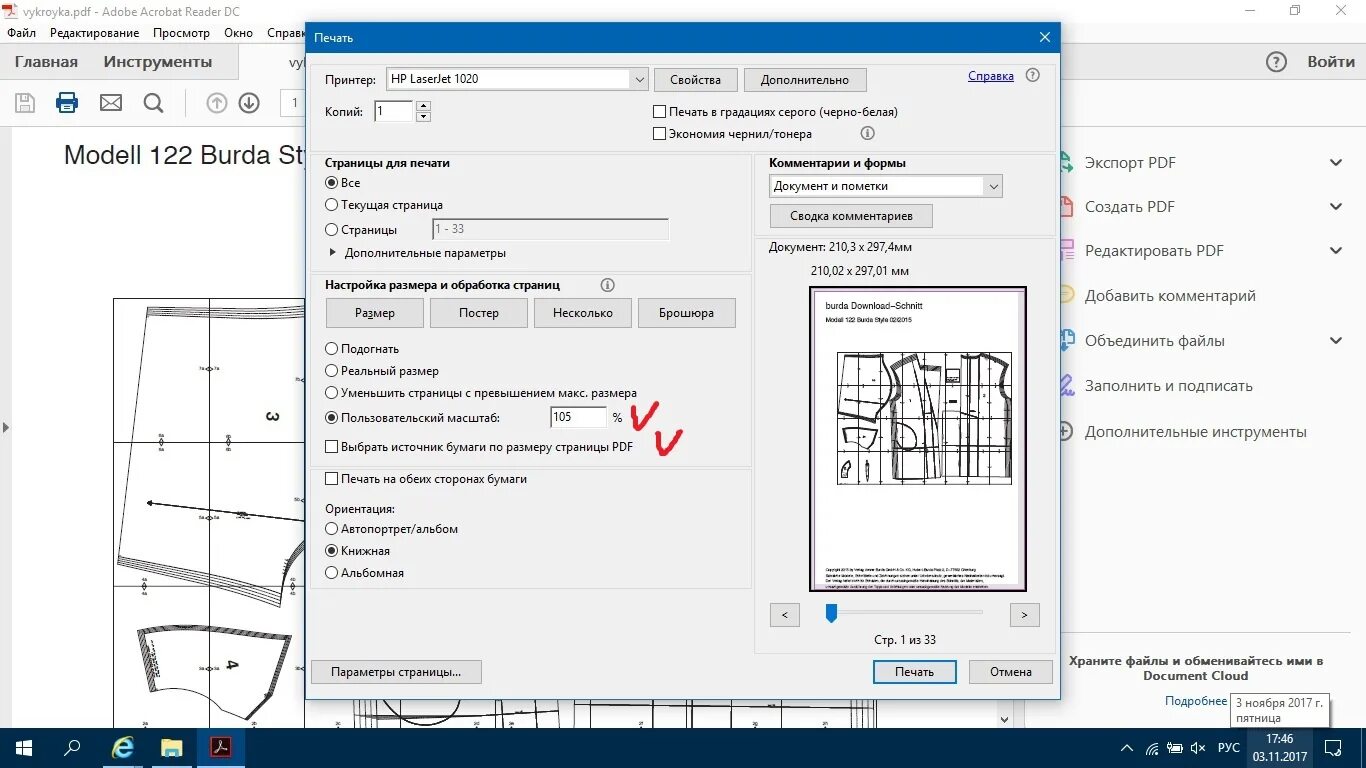The width and height of the screenshot is (1366, 768).
Task: Click Постер sizing button
Action: 479,313
